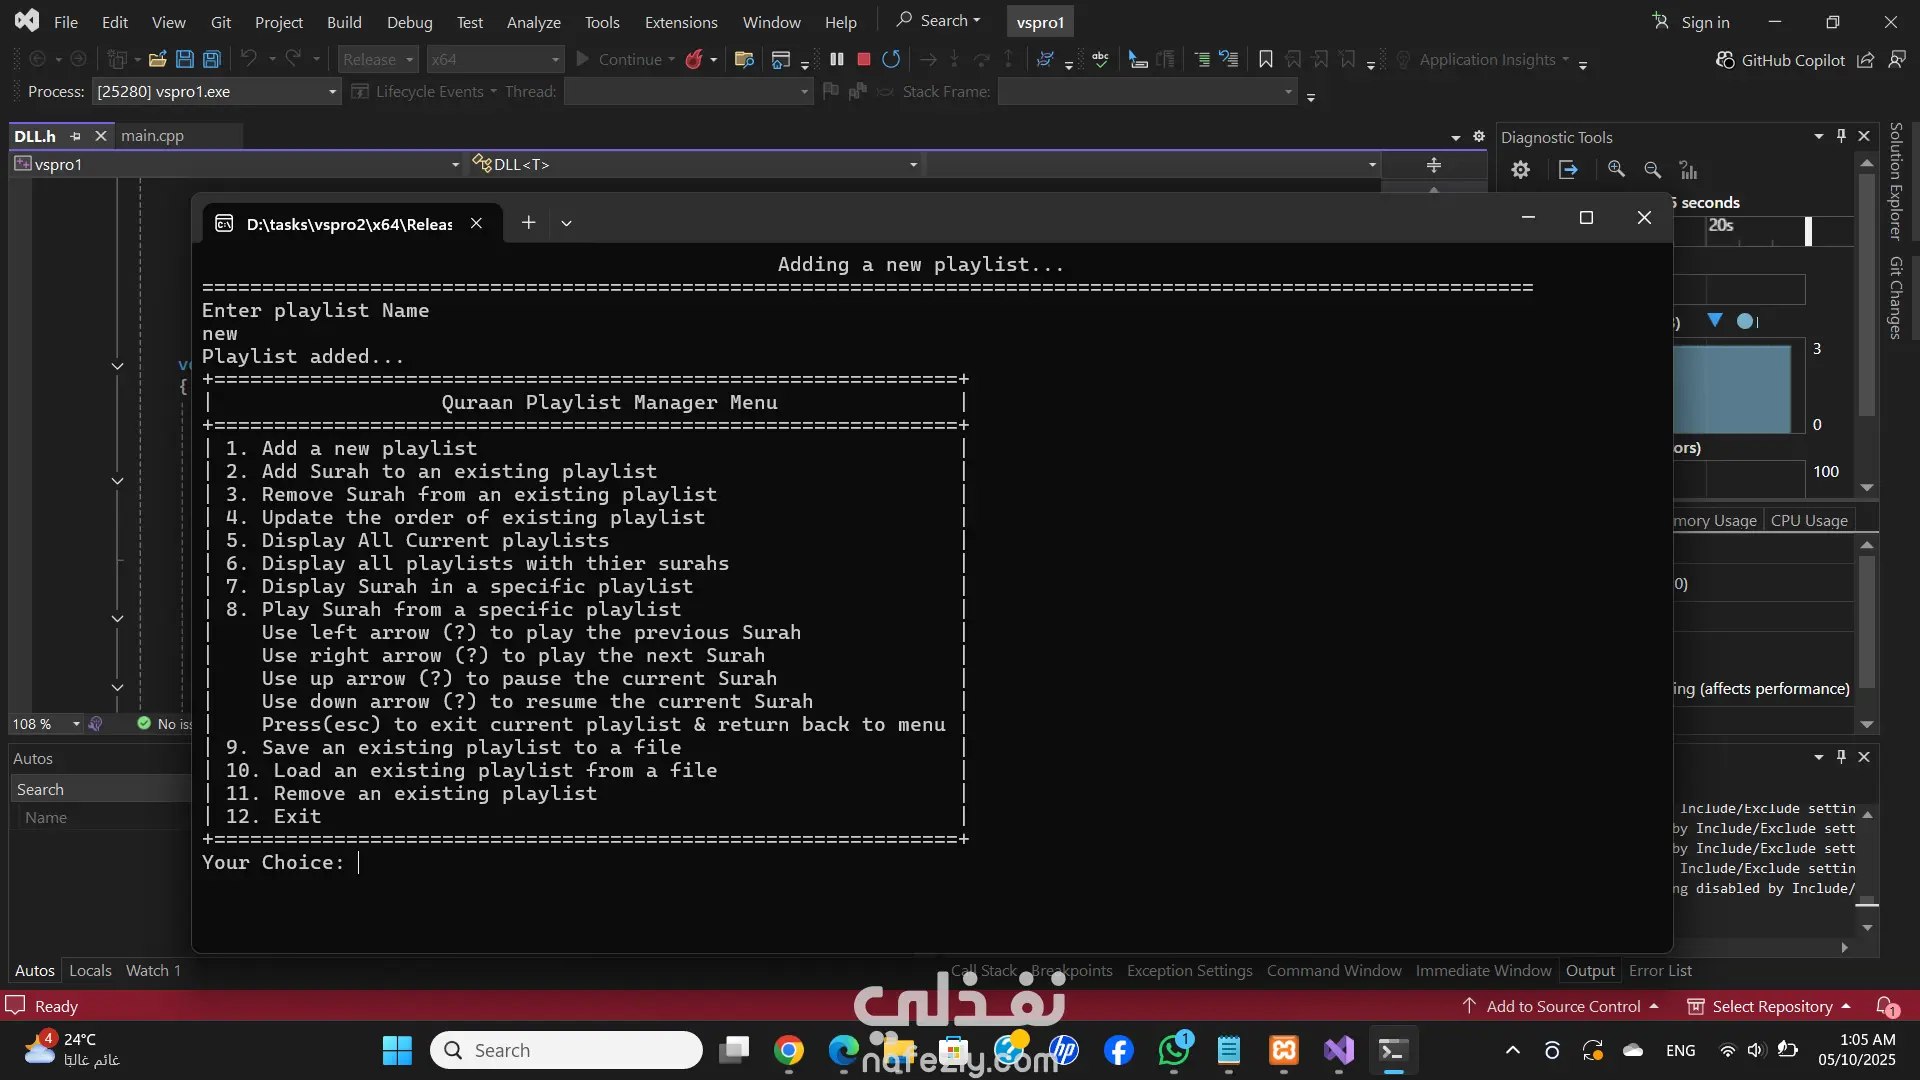Open the Debug menu
The image size is (1920, 1080).
[x=409, y=22]
